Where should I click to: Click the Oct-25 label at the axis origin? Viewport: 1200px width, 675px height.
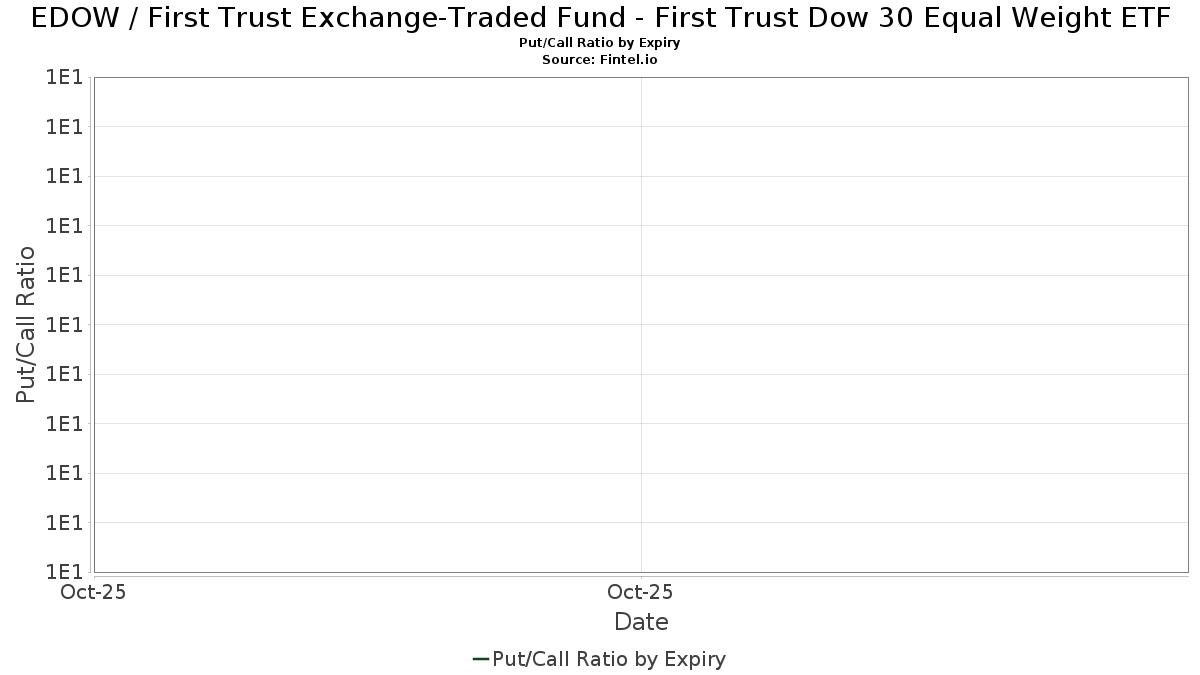tap(93, 592)
